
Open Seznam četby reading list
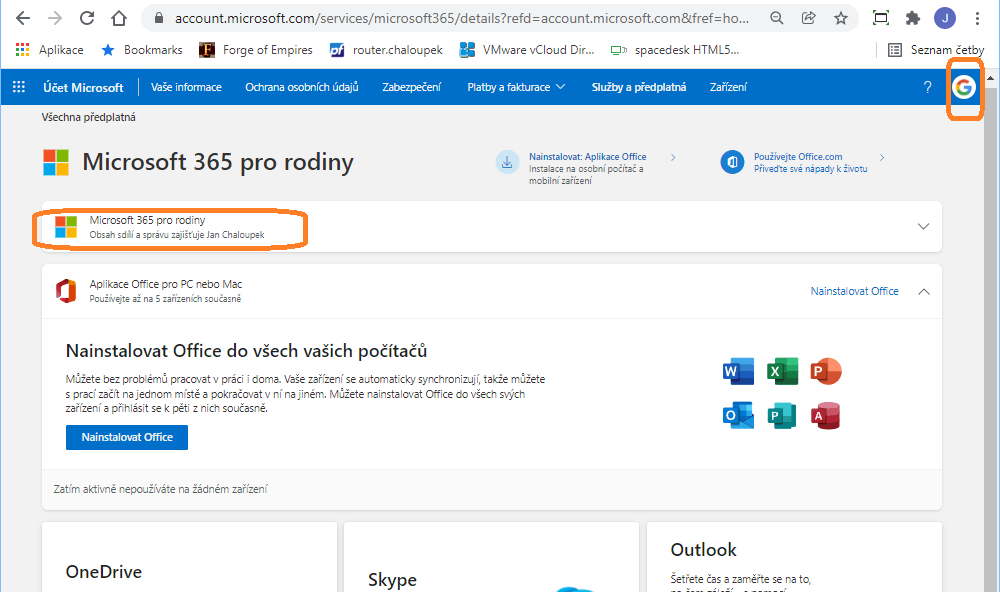(936, 50)
